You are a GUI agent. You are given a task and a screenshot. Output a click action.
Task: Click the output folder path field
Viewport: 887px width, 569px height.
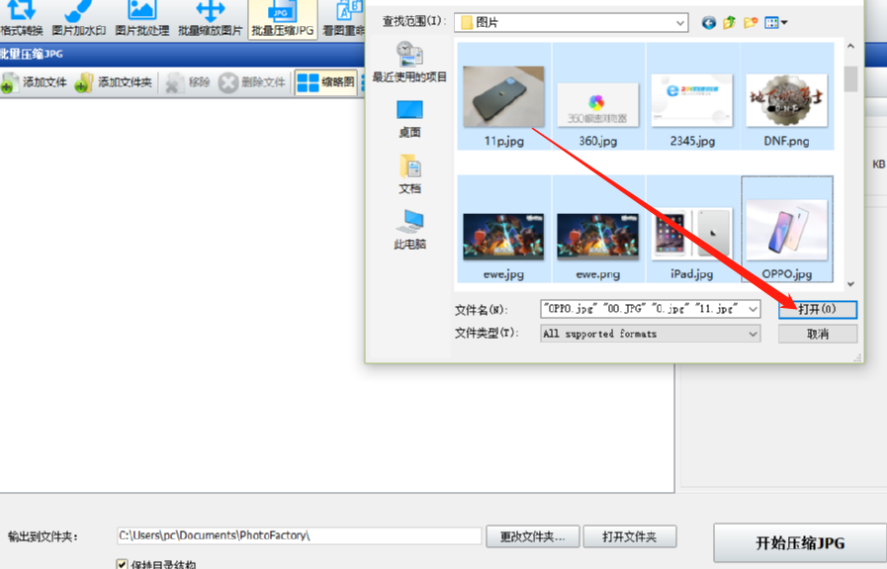(299, 536)
